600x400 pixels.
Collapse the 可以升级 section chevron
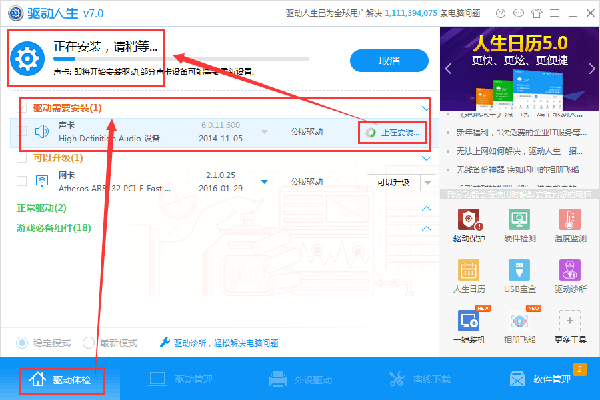coord(426,158)
